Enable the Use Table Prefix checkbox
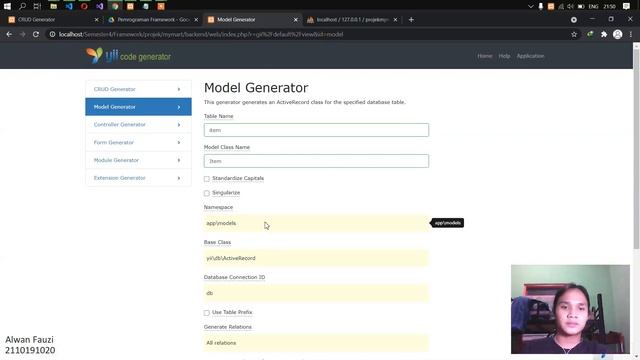This screenshot has height=360, width=640. click(207, 313)
